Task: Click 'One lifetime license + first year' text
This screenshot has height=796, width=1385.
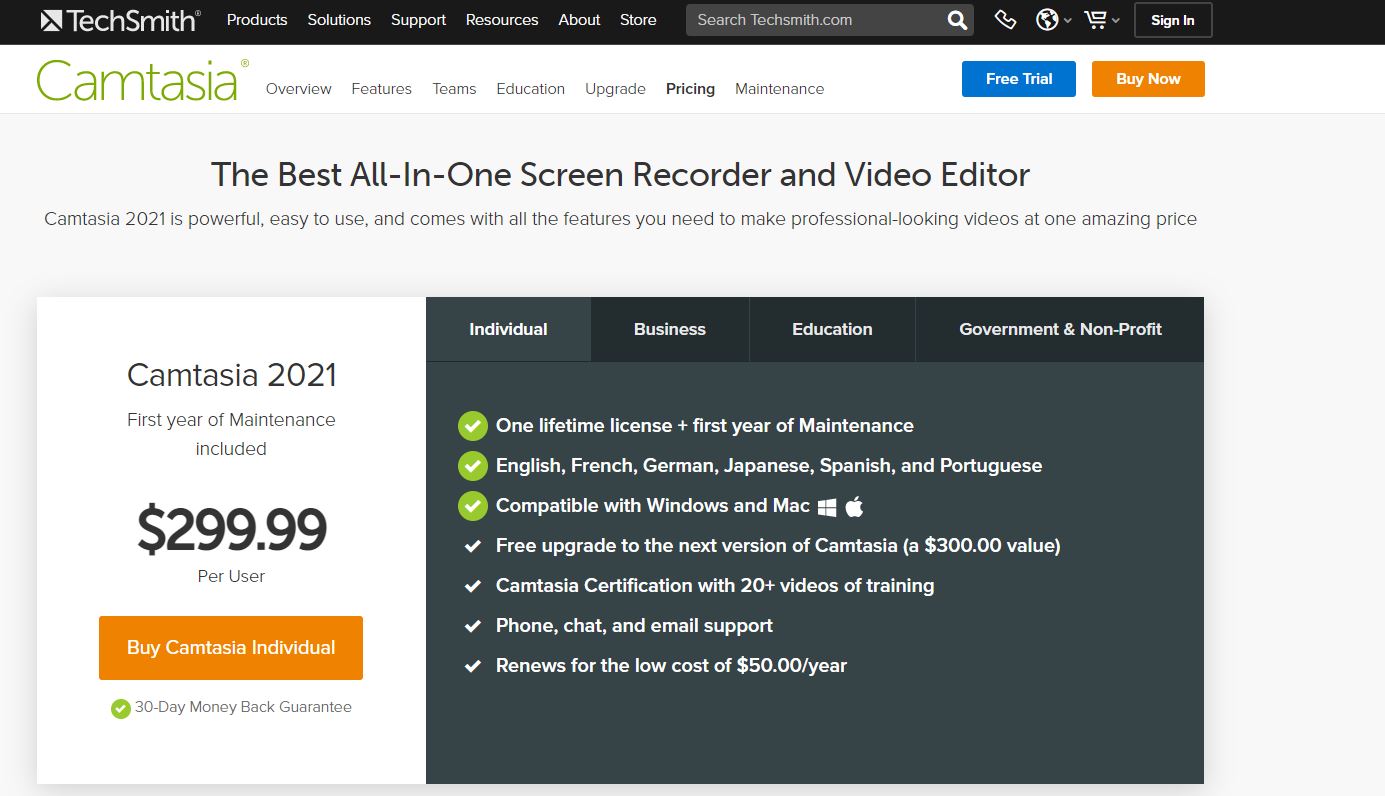Action: pos(705,426)
